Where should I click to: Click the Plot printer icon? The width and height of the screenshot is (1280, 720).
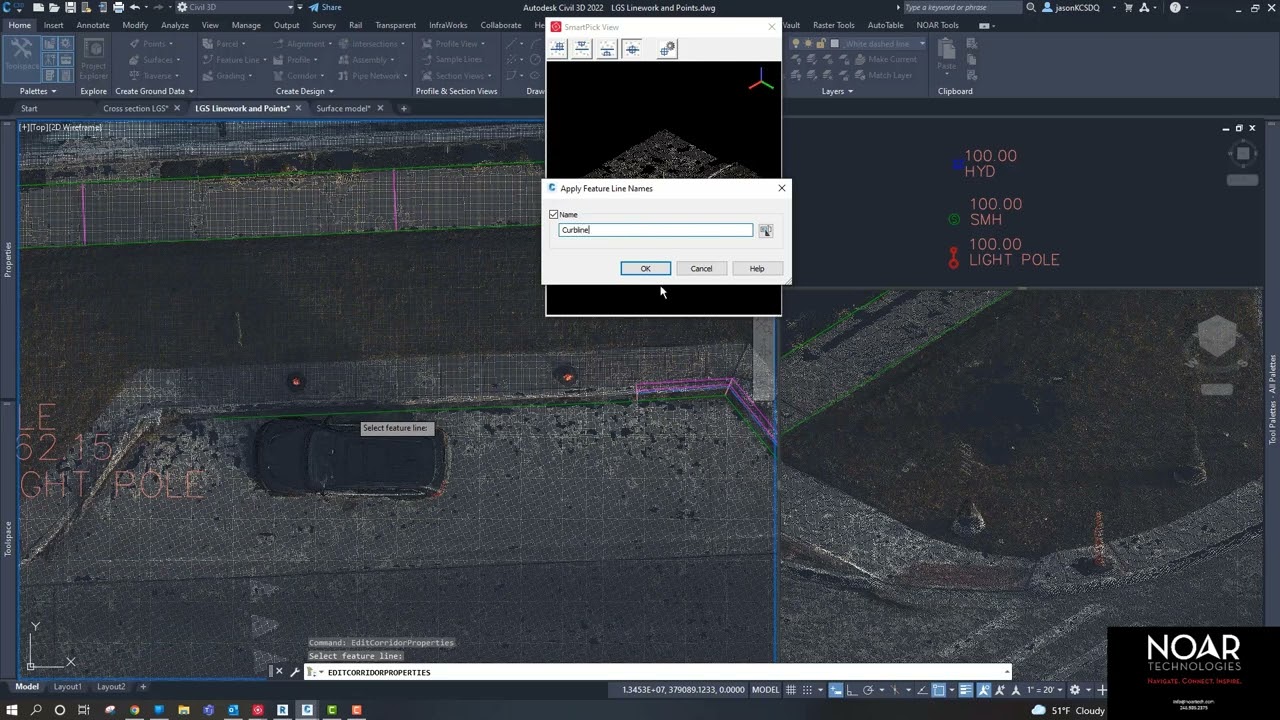[x=118, y=7]
